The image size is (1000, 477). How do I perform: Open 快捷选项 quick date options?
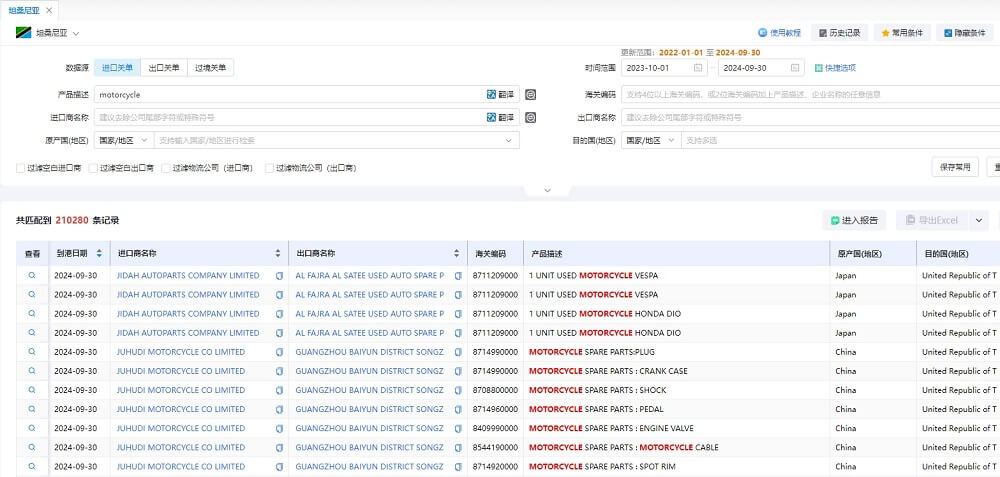pyautogui.click(x=835, y=68)
